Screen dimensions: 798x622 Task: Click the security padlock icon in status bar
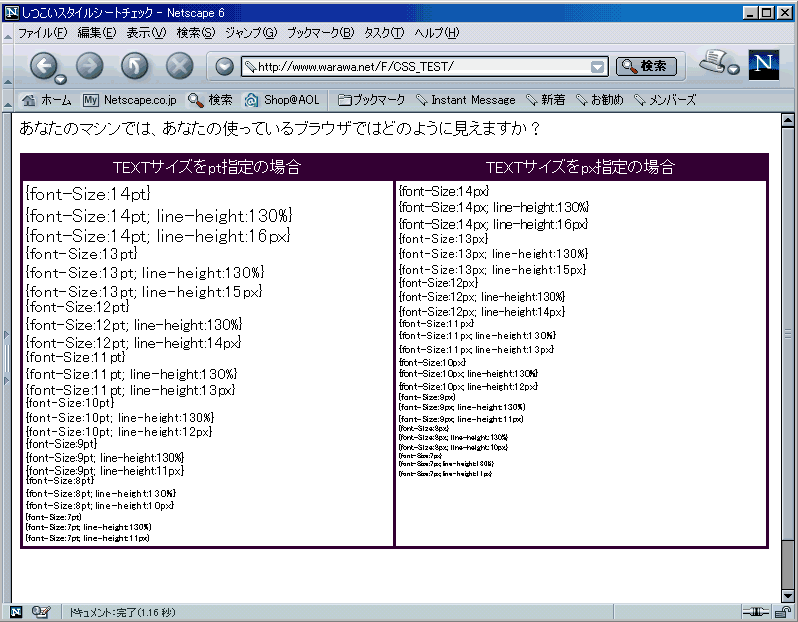click(x=783, y=612)
